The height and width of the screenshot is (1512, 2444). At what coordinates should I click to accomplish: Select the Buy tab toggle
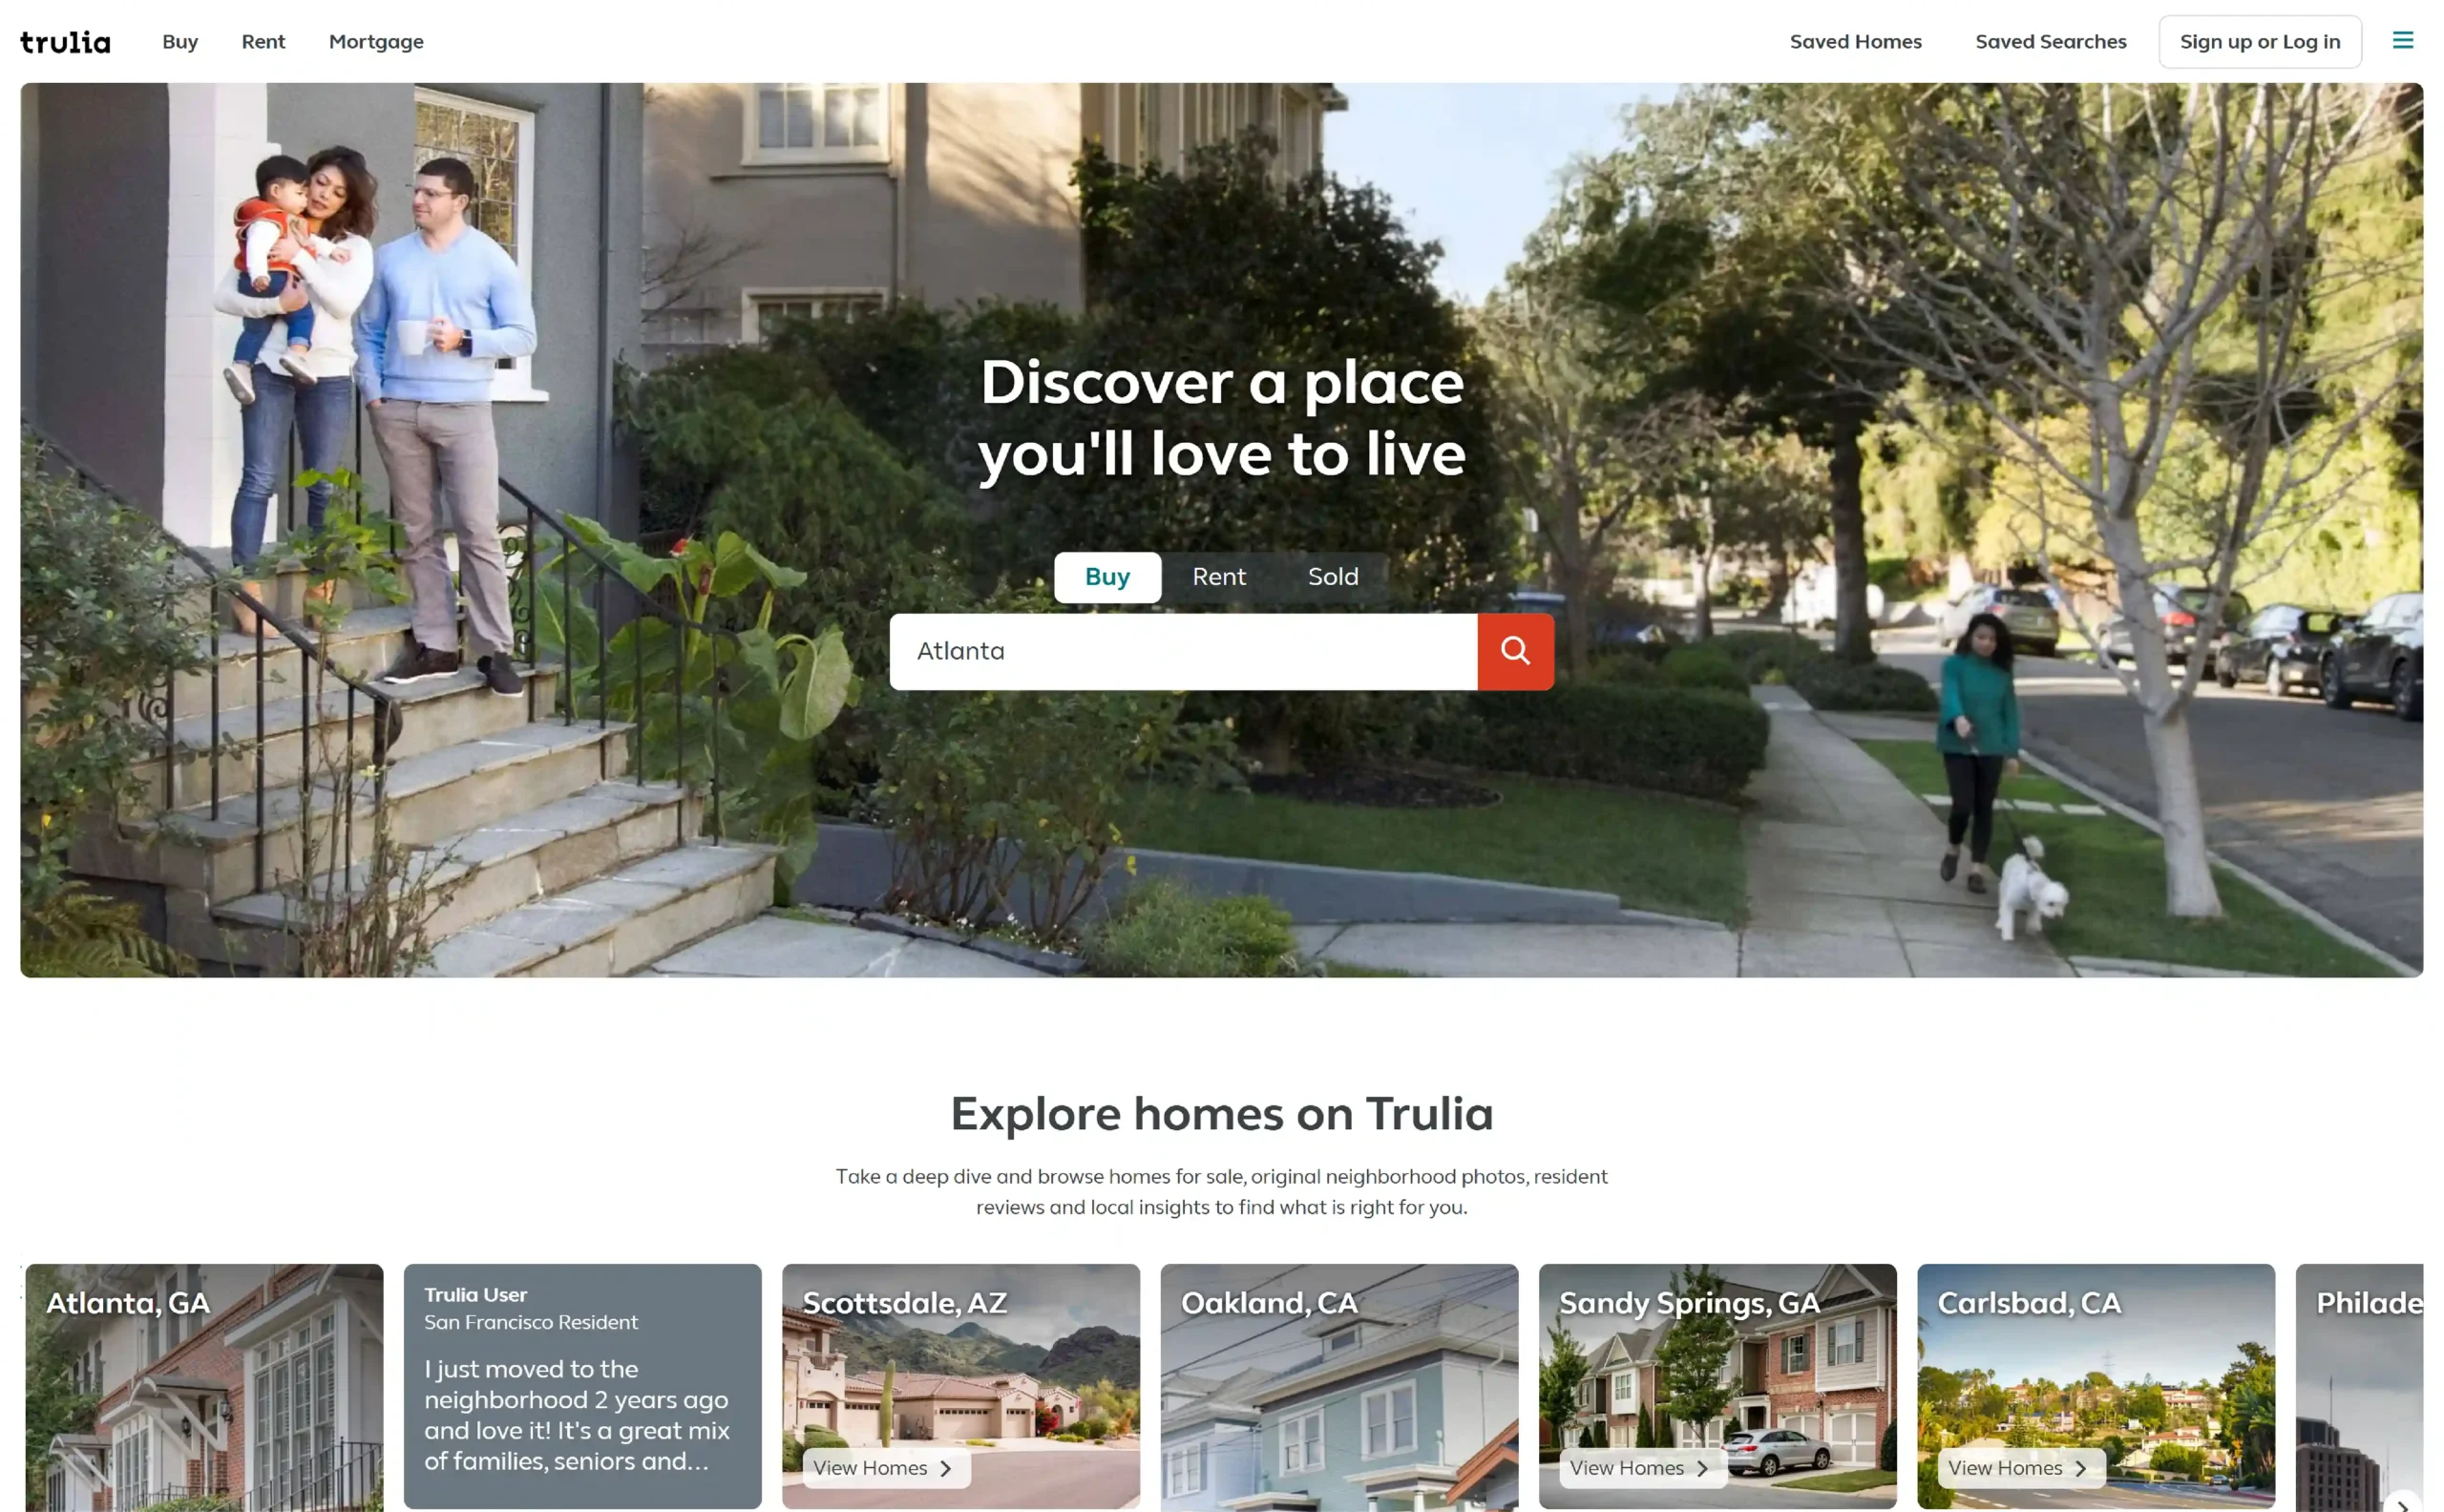tap(1106, 577)
